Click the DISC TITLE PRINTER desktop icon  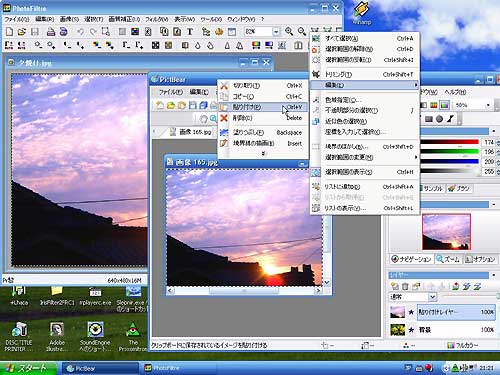(x=19, y=337)
